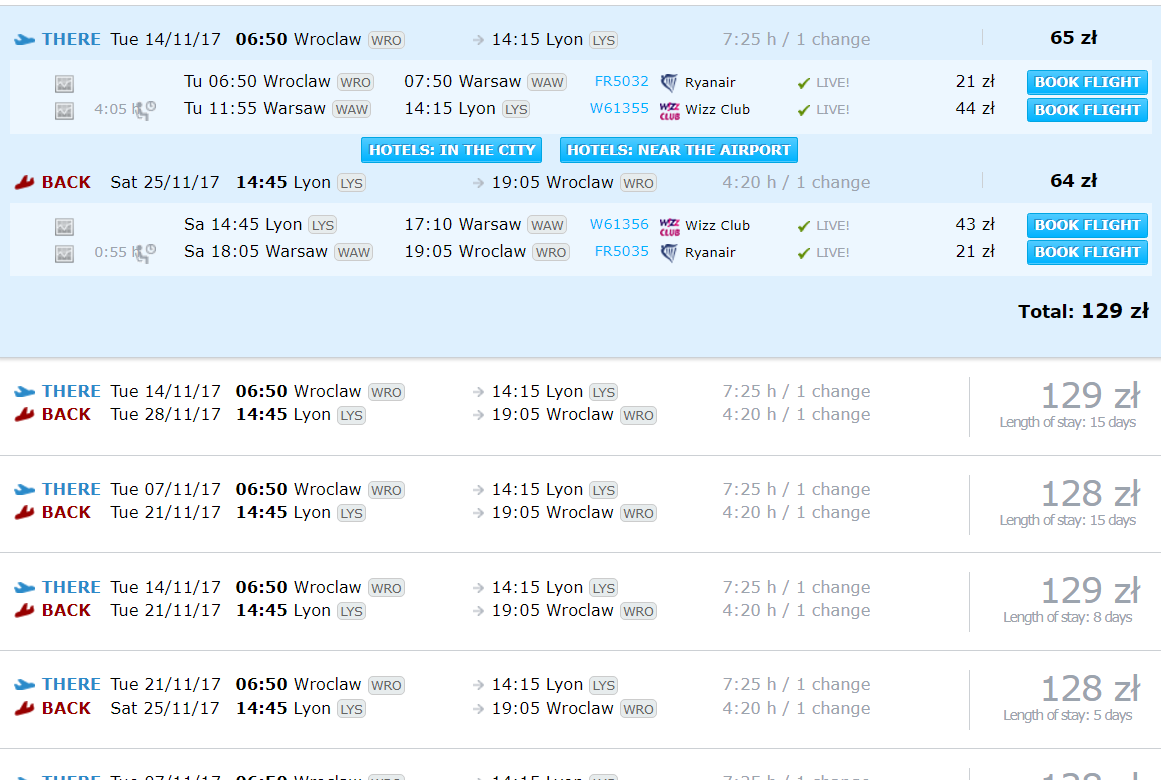Collapse the expanded THERE header showing 65 zł
The width and height of the screenshot is (1161, 780).
click(x=580, y=39)
